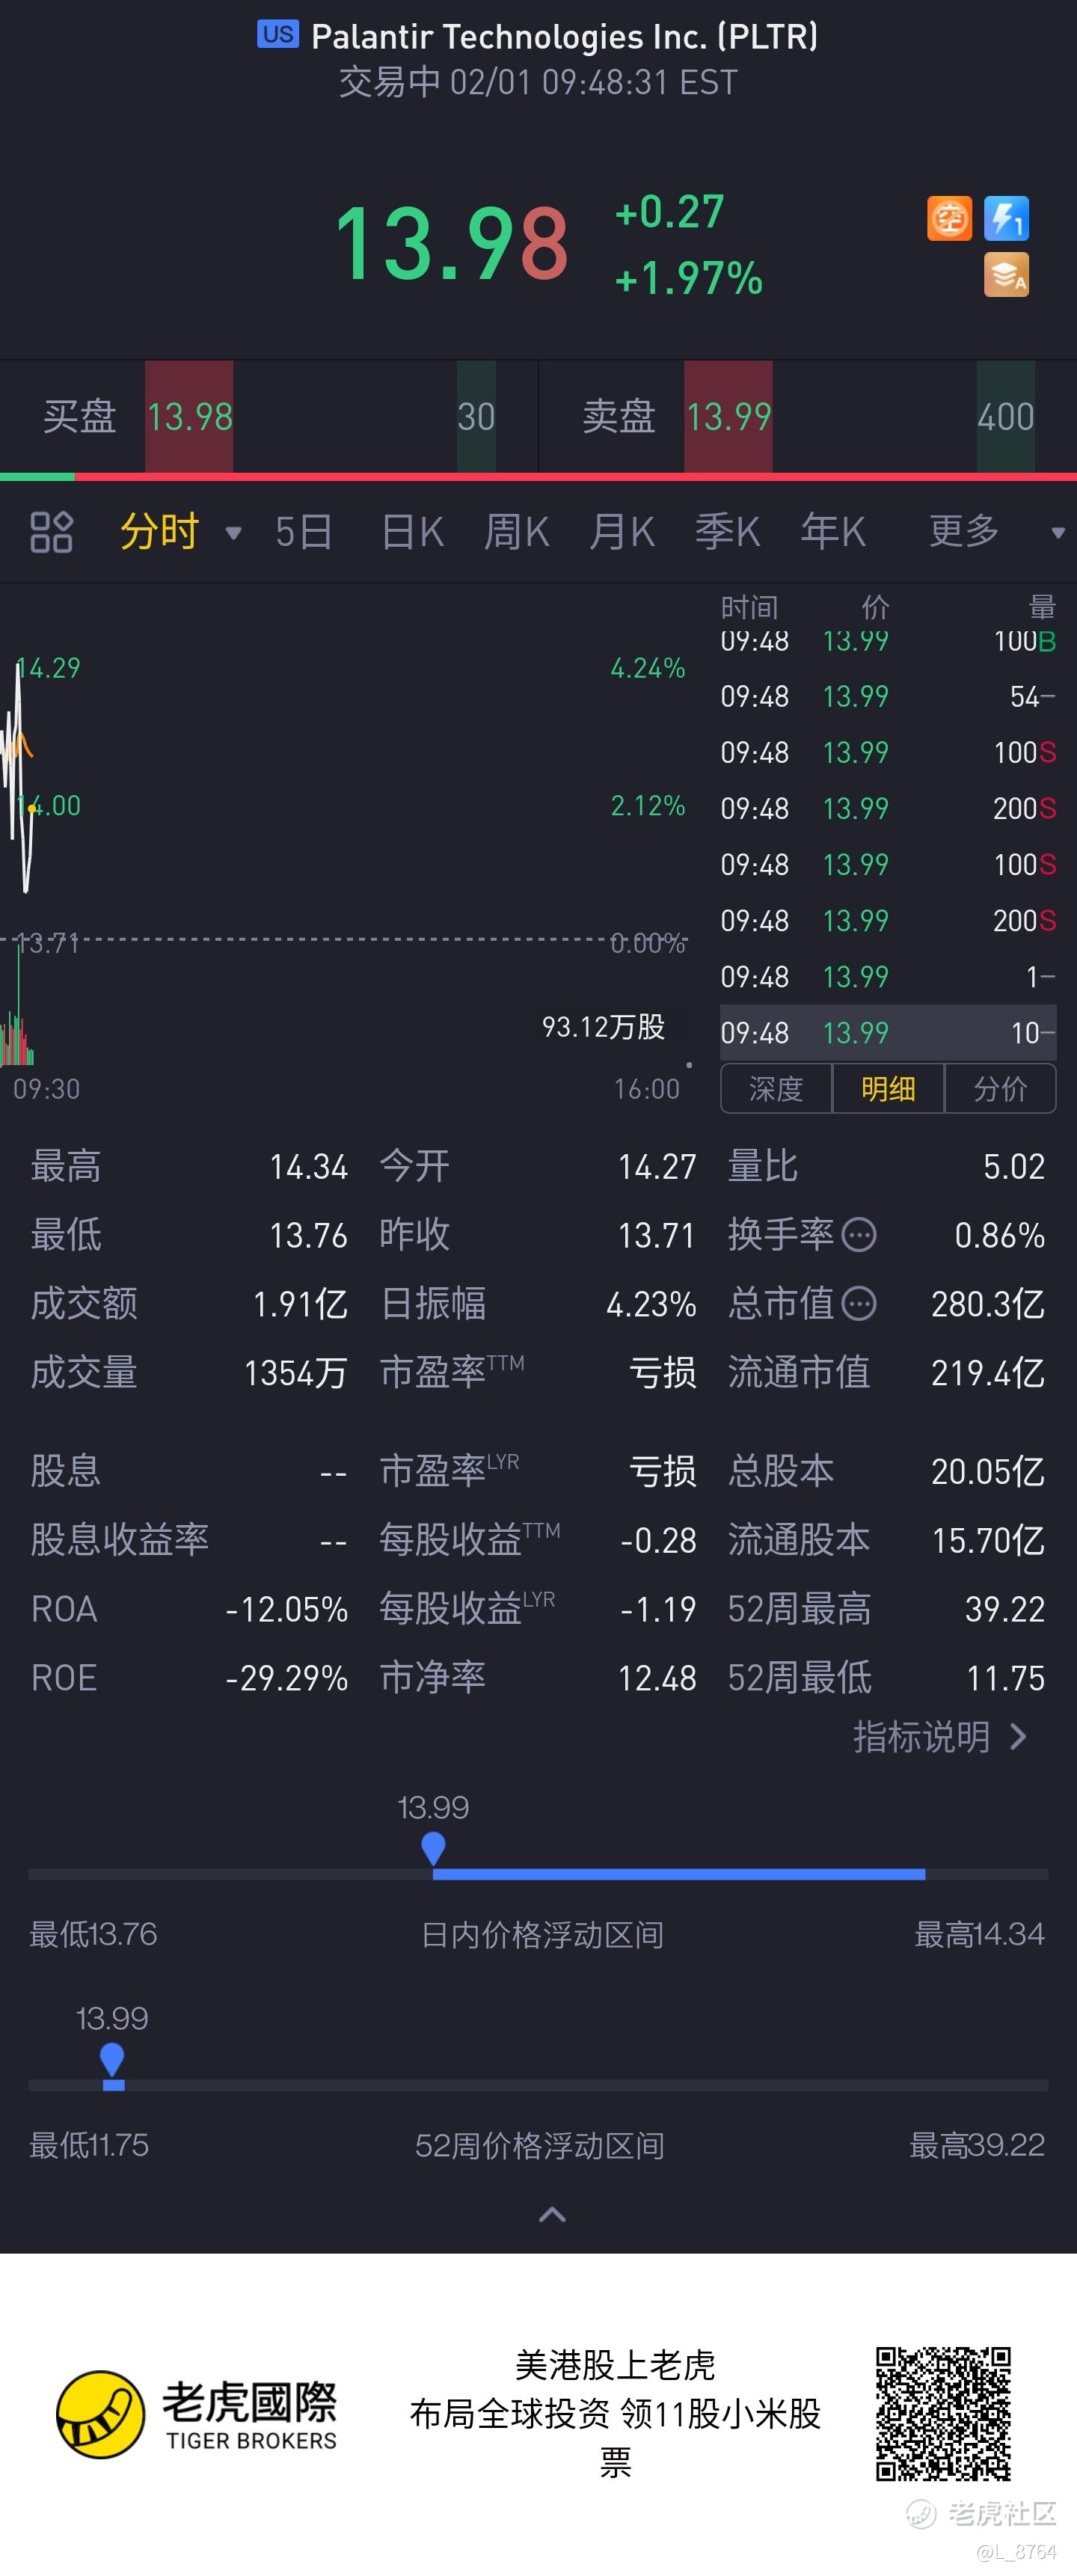Select the 5日 chart tab
The height and width of the screenshot is (2576, 1077).
coord(303,532)
